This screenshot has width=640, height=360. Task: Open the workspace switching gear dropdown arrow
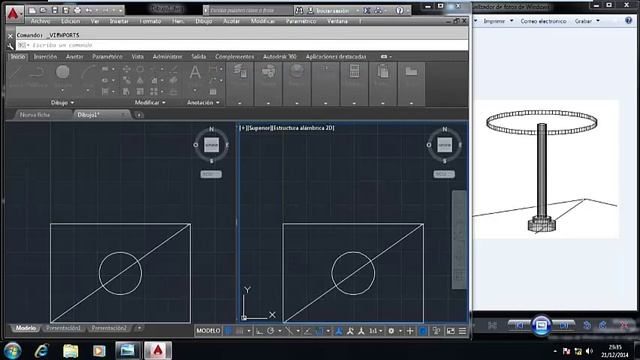[400, 331]
